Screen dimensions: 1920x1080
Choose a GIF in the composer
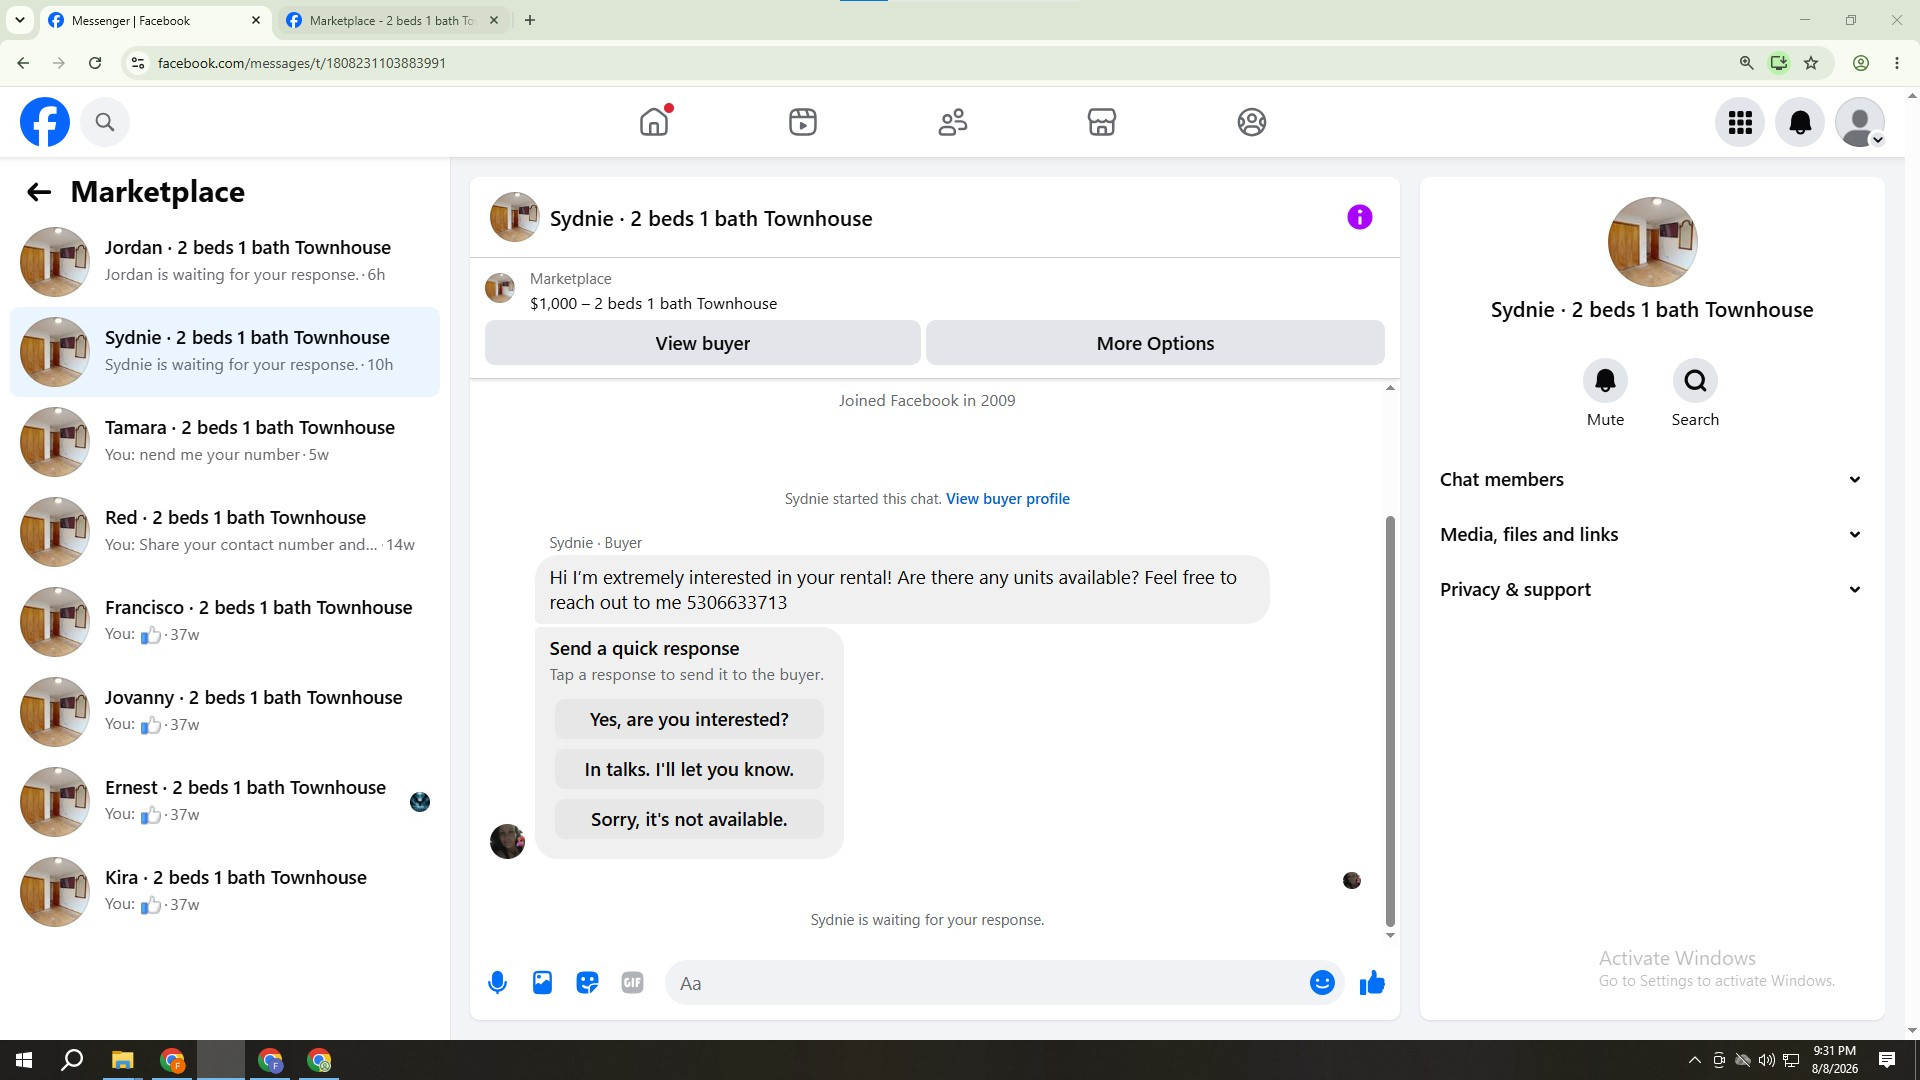pos(632,983)
